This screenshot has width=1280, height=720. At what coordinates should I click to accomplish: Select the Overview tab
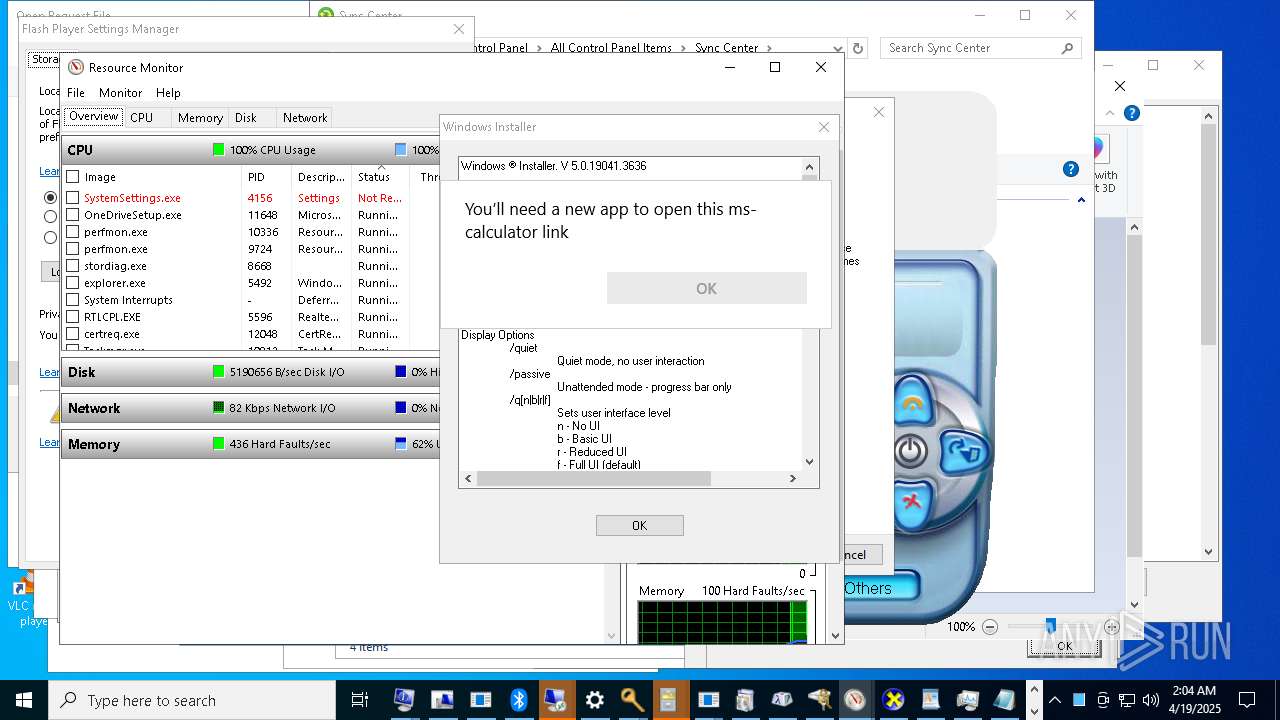tap(94, 117)
